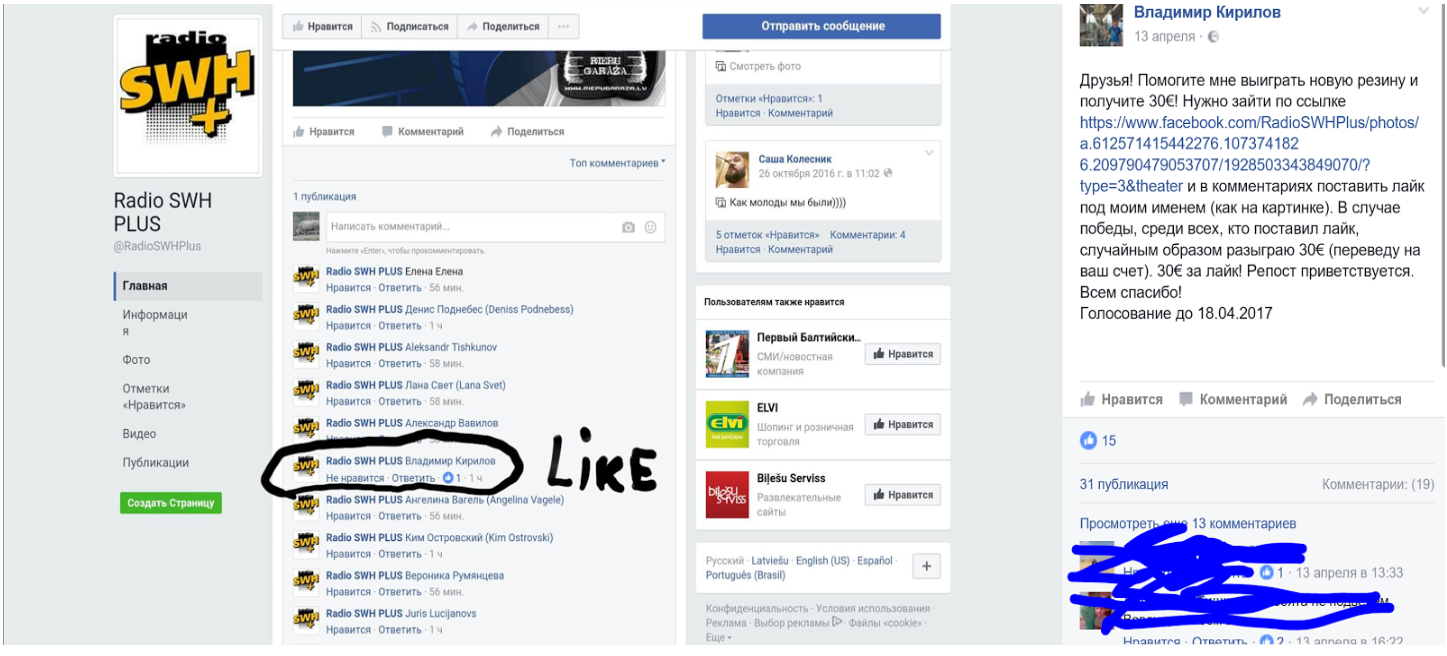1447x656 pixels.
Task: Open Саша Колесник's profile name link
Action: click(794, 159)
